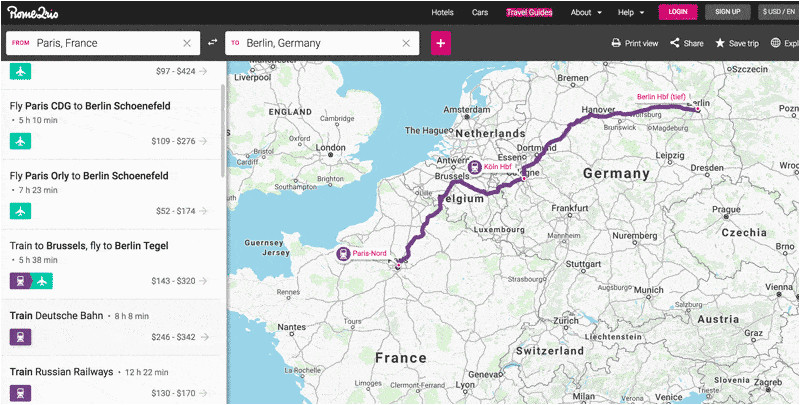This screenshot has height=405, width=800.
Task: Open the Help dropdown menu
Action: (631, 12)
